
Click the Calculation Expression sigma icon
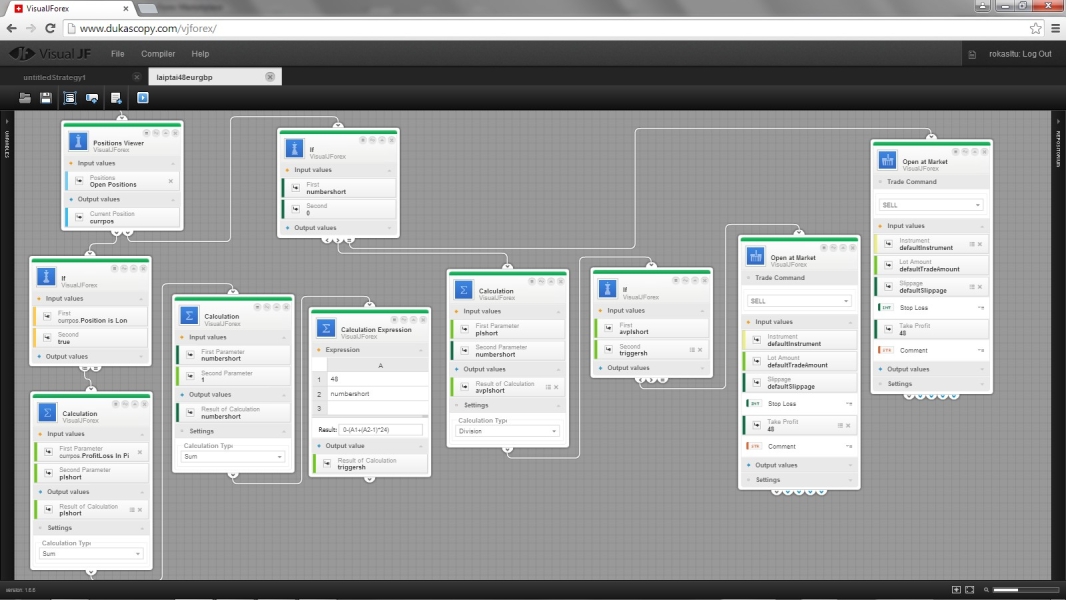(326, 328)
